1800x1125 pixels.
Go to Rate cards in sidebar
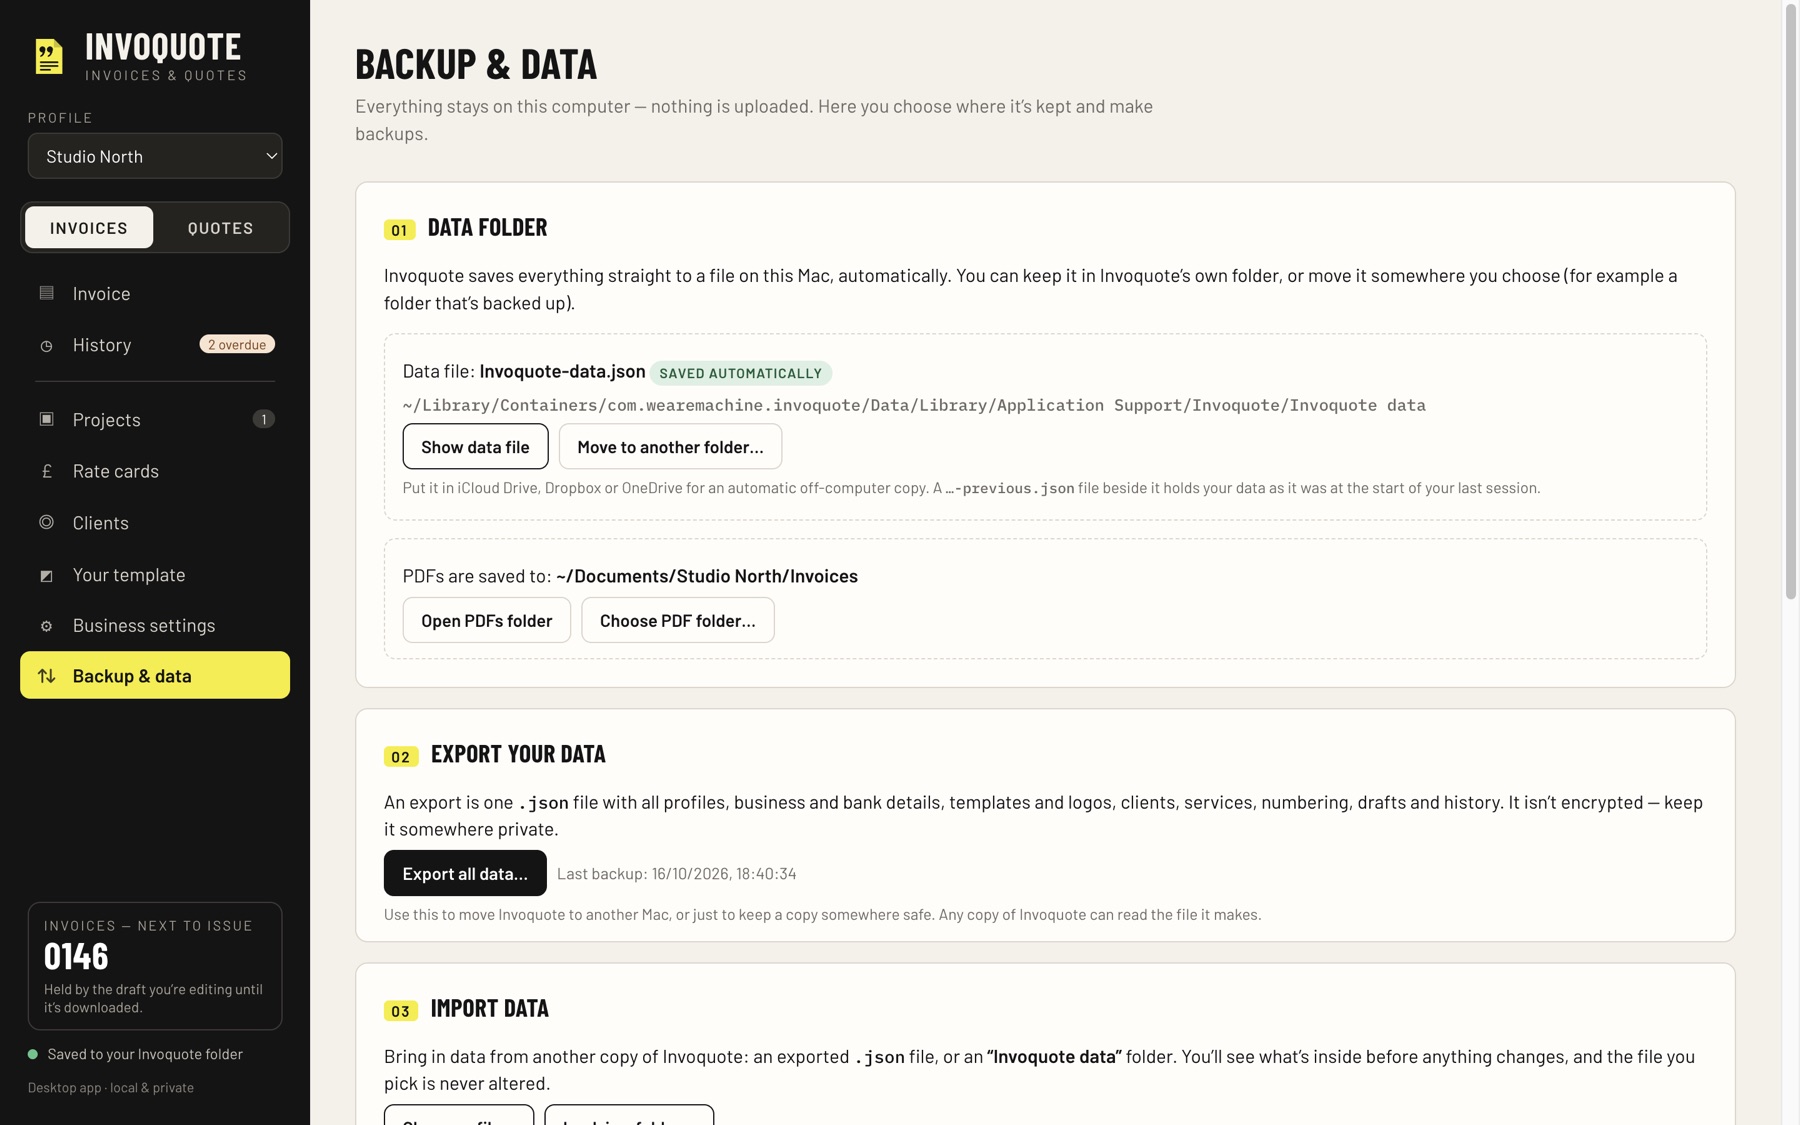point(155,471)
